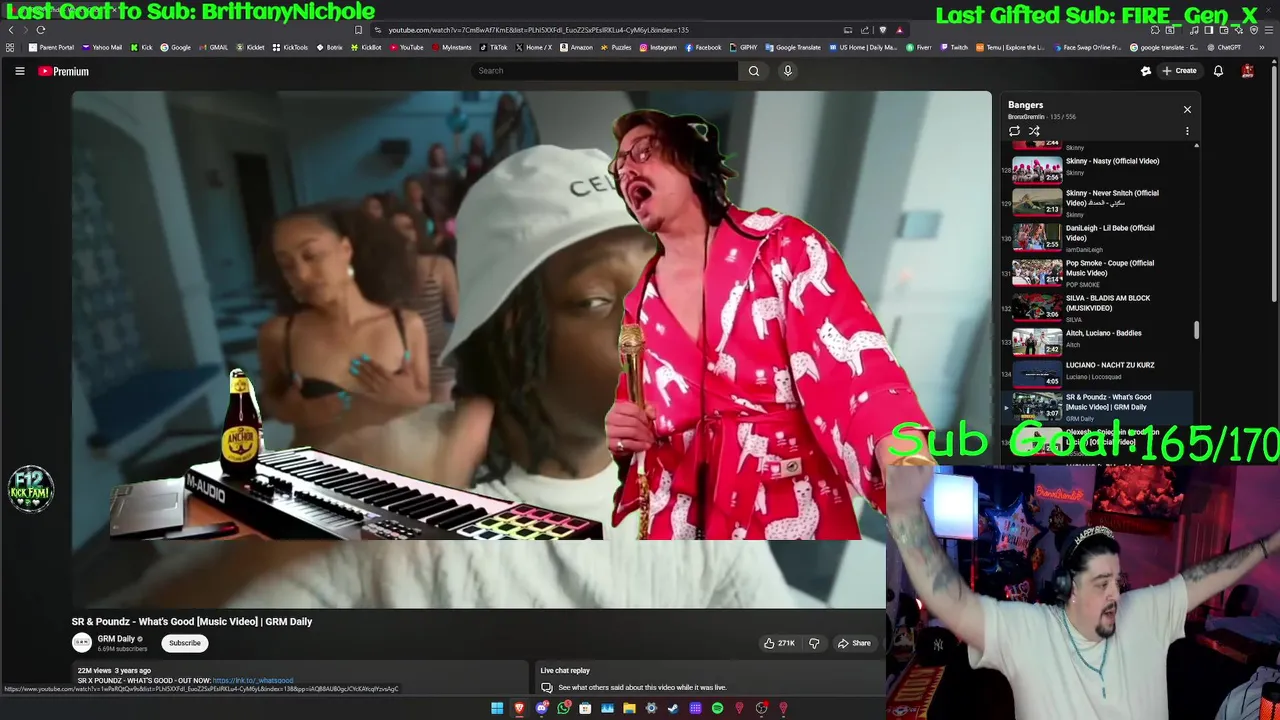Open the YouTube guide hamburger menu
Image resolution: width=1280 pixels, height=720 pixels.
tap(20, 71)
